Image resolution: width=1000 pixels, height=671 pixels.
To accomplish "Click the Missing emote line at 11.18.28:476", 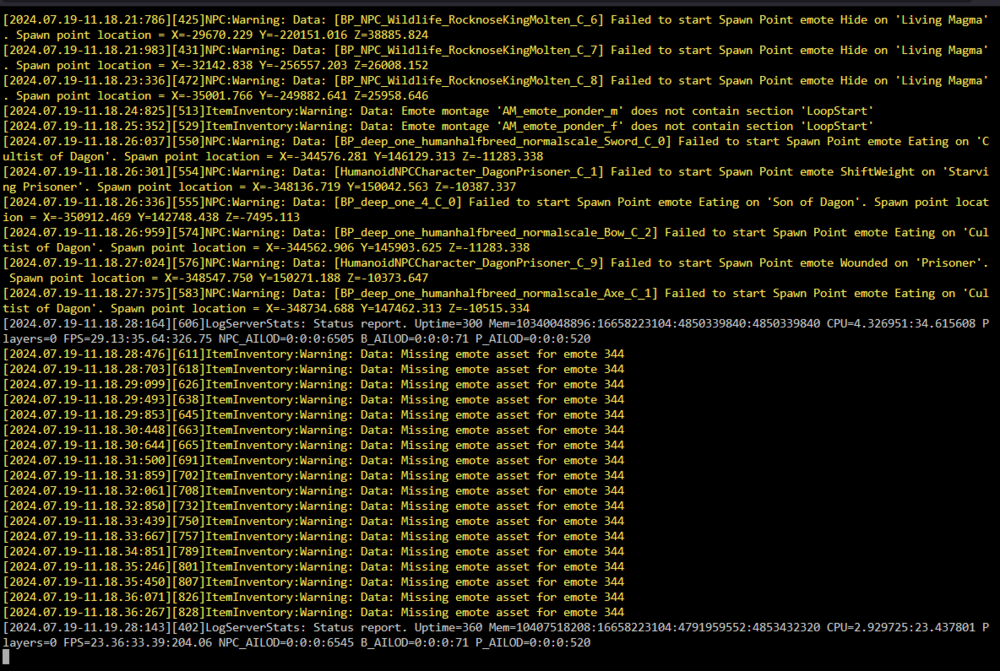I will (x=313, y=354).
